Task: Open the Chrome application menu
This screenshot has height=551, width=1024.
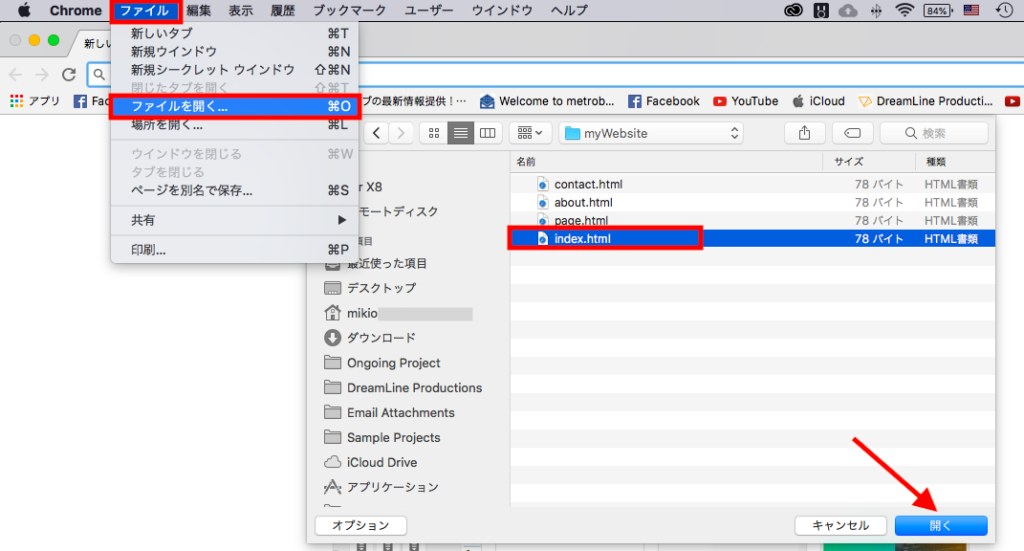Action: 76,10
